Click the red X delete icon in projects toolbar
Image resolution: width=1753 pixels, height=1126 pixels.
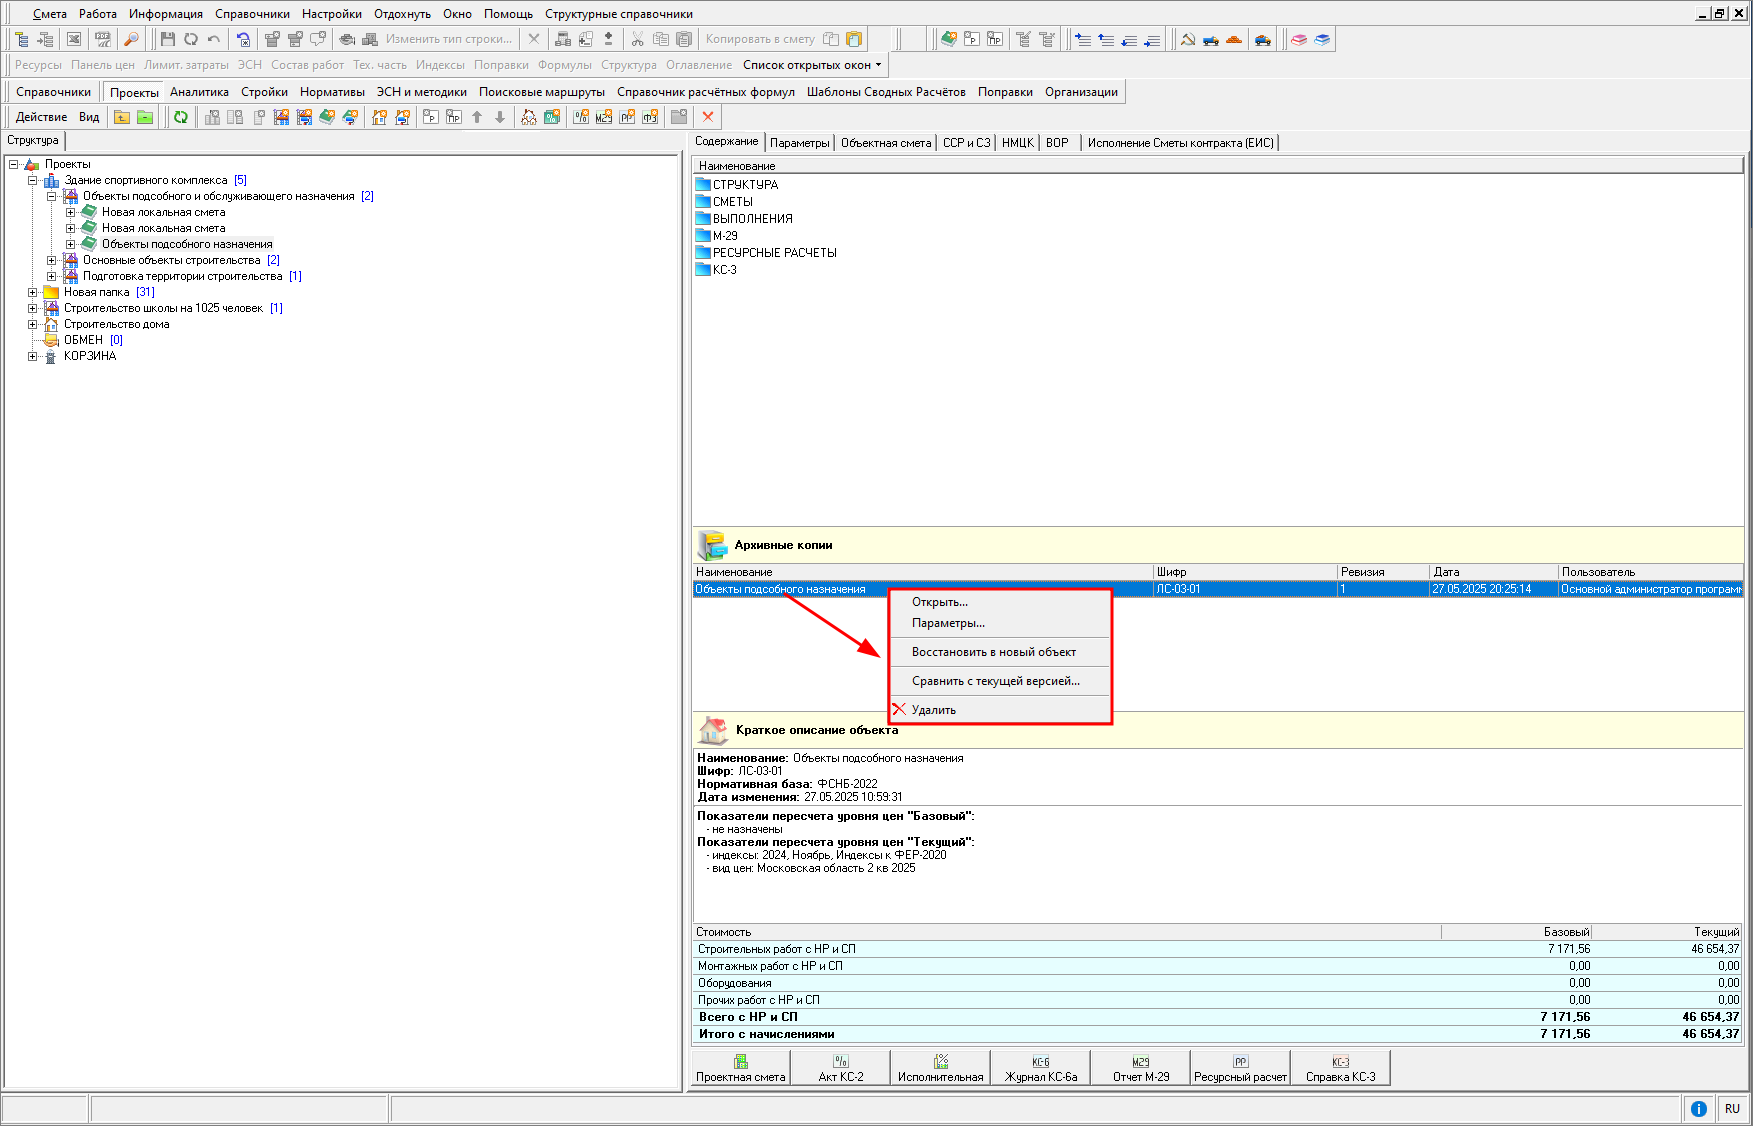click(x=708, y=117)
